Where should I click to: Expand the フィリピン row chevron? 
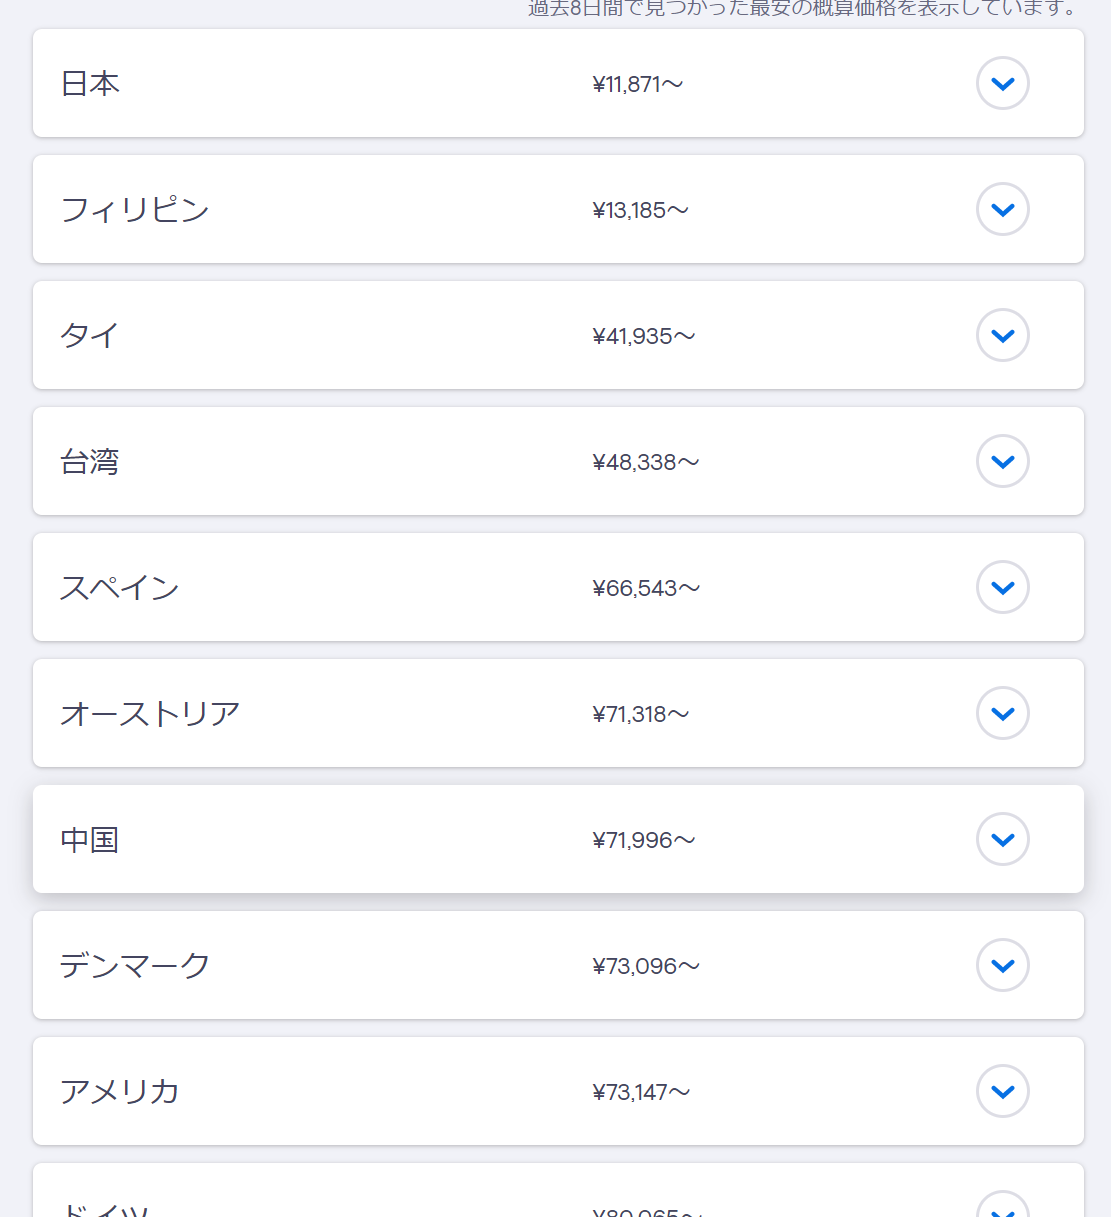coord(1002,209)
